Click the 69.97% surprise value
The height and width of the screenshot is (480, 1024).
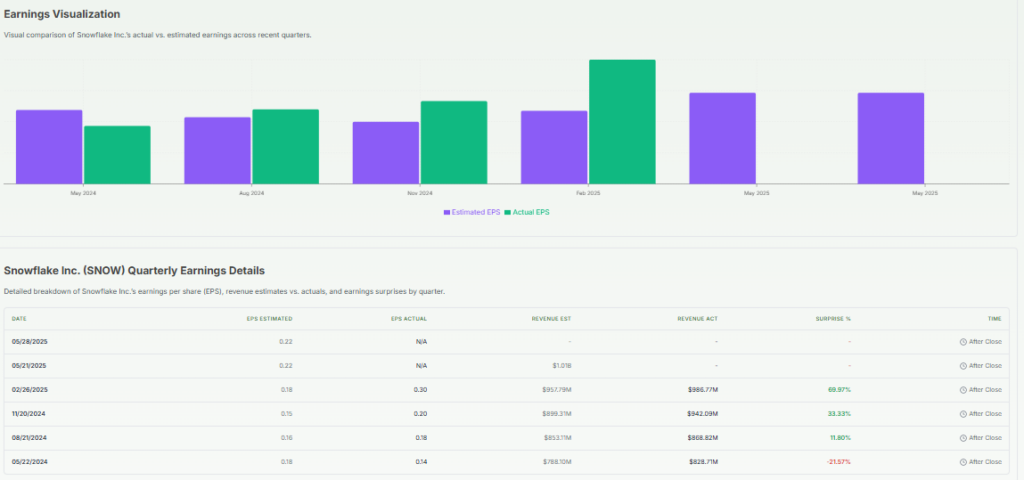coord(838,389)
